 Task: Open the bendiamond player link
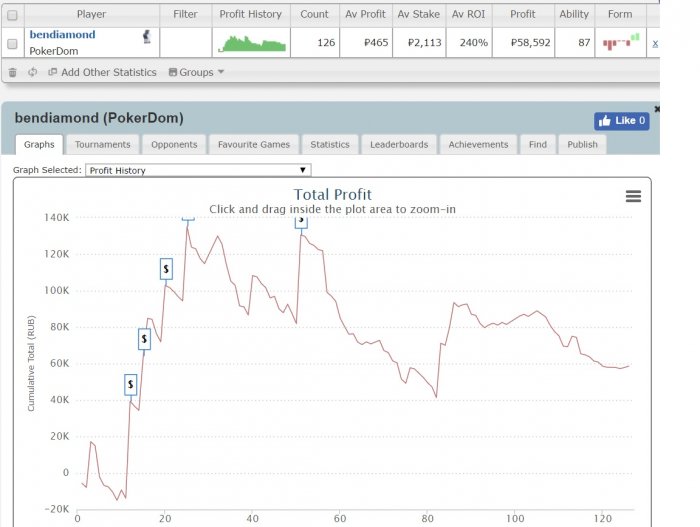coord(62,34)
